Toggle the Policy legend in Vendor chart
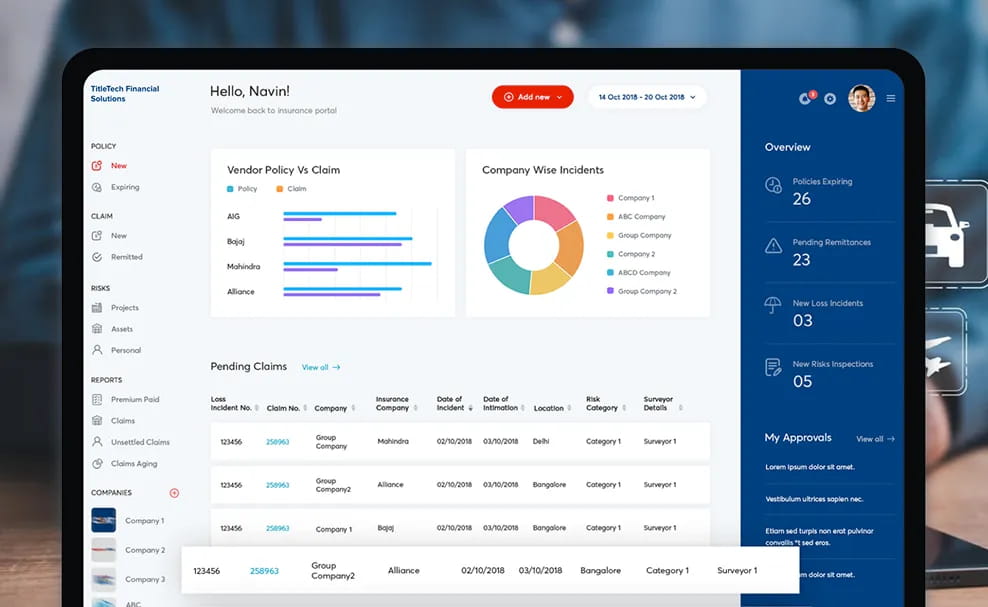988x607 pixels. (240, 188)
